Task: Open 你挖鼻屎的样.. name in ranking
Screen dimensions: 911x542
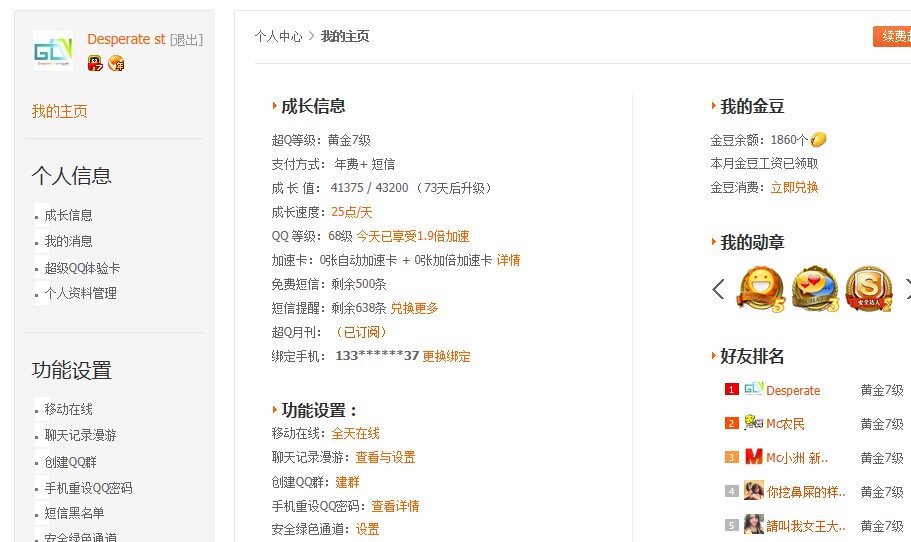Action: pos(806,492)
